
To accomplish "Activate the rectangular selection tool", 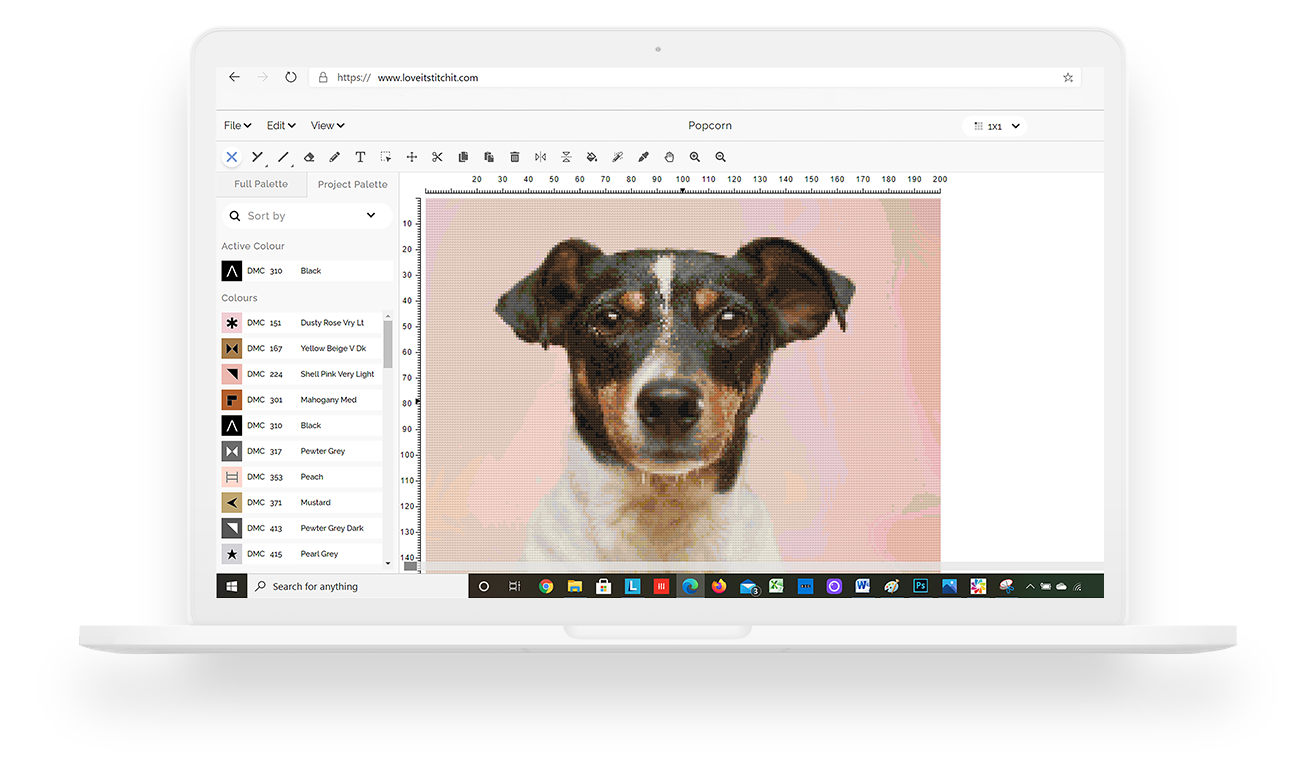I will pos(386,157).
